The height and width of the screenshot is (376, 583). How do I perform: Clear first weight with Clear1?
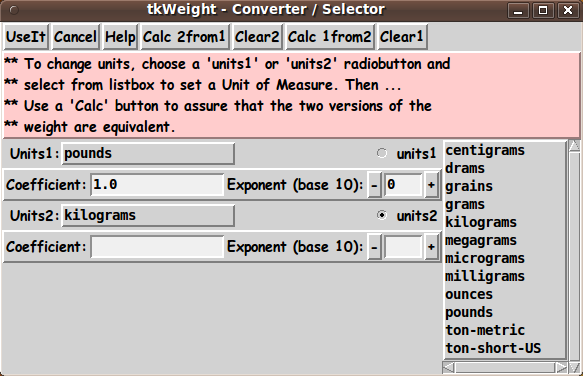pyautogui.click(x=402, y=36)
